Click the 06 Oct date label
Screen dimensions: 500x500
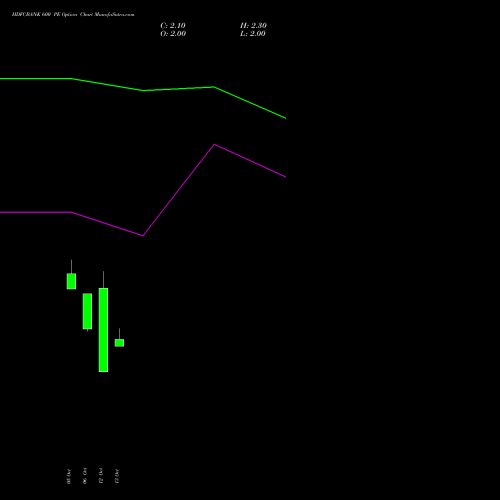[85, 476]
